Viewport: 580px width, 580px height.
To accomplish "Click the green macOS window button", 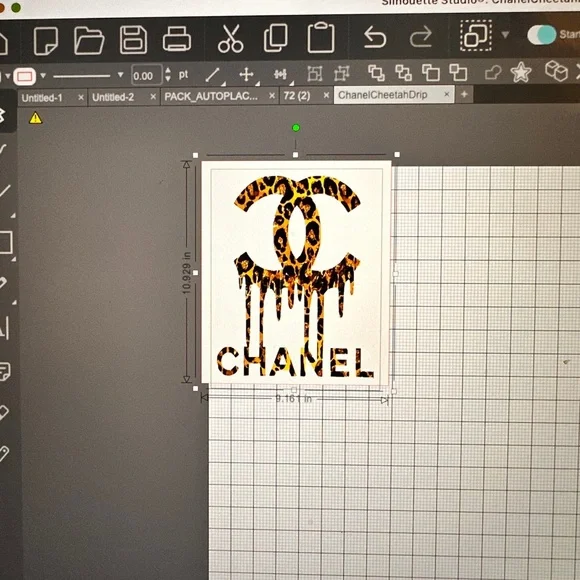I will [x=16, y=7].
